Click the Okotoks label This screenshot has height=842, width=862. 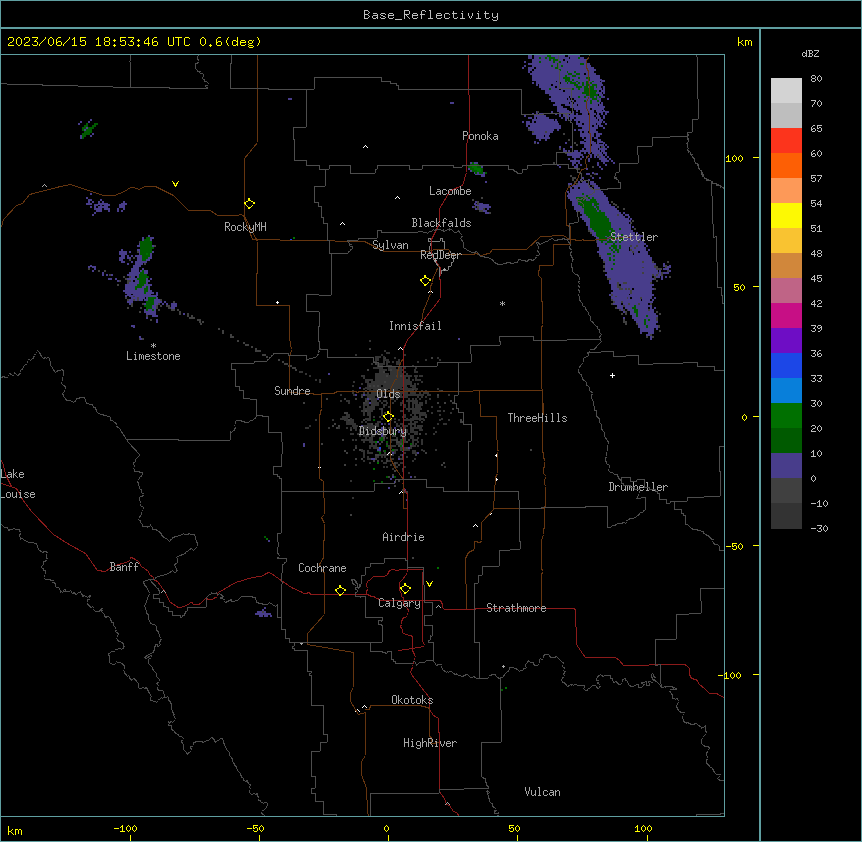412,700
